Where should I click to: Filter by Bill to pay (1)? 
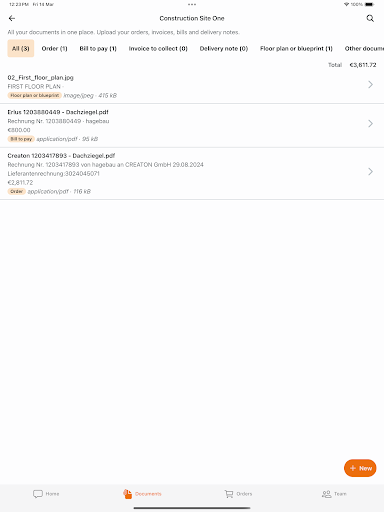click(98, 48)
